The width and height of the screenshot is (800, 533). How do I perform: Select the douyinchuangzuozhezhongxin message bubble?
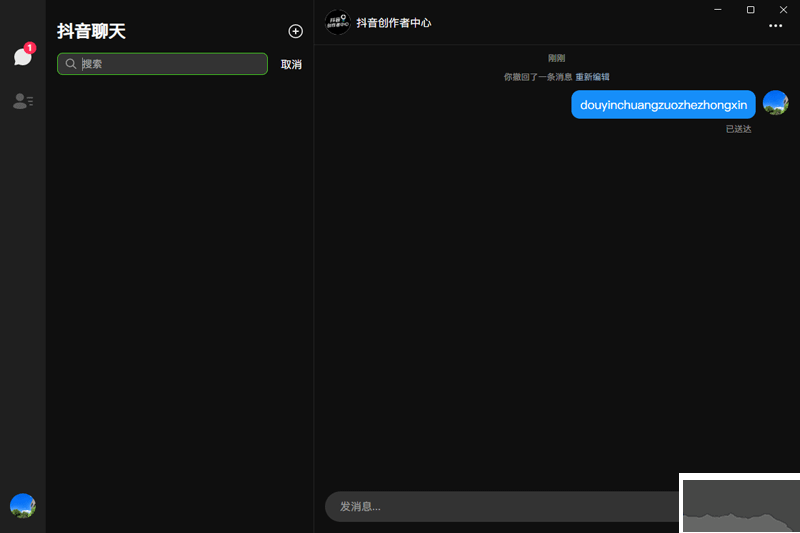(x=663, y=105)
